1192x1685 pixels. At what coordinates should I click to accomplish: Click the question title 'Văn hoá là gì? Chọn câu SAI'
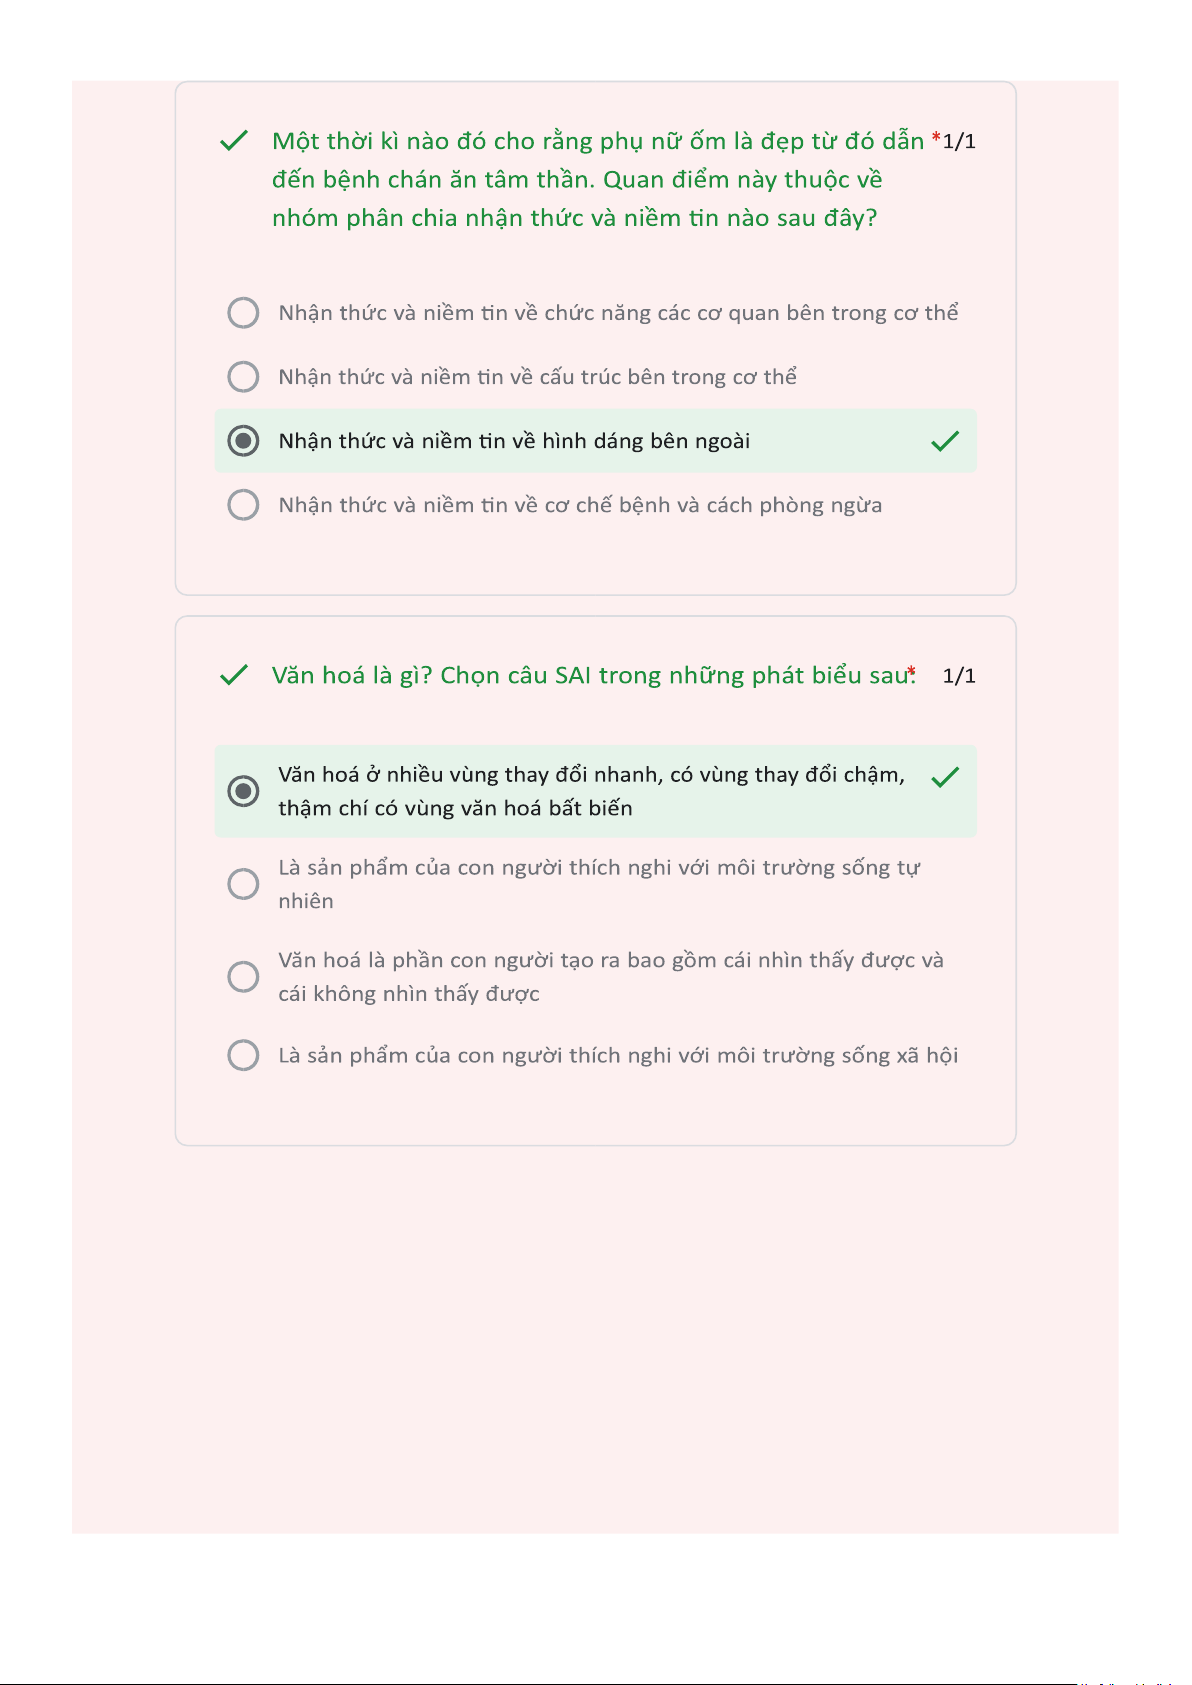[591, 676]
